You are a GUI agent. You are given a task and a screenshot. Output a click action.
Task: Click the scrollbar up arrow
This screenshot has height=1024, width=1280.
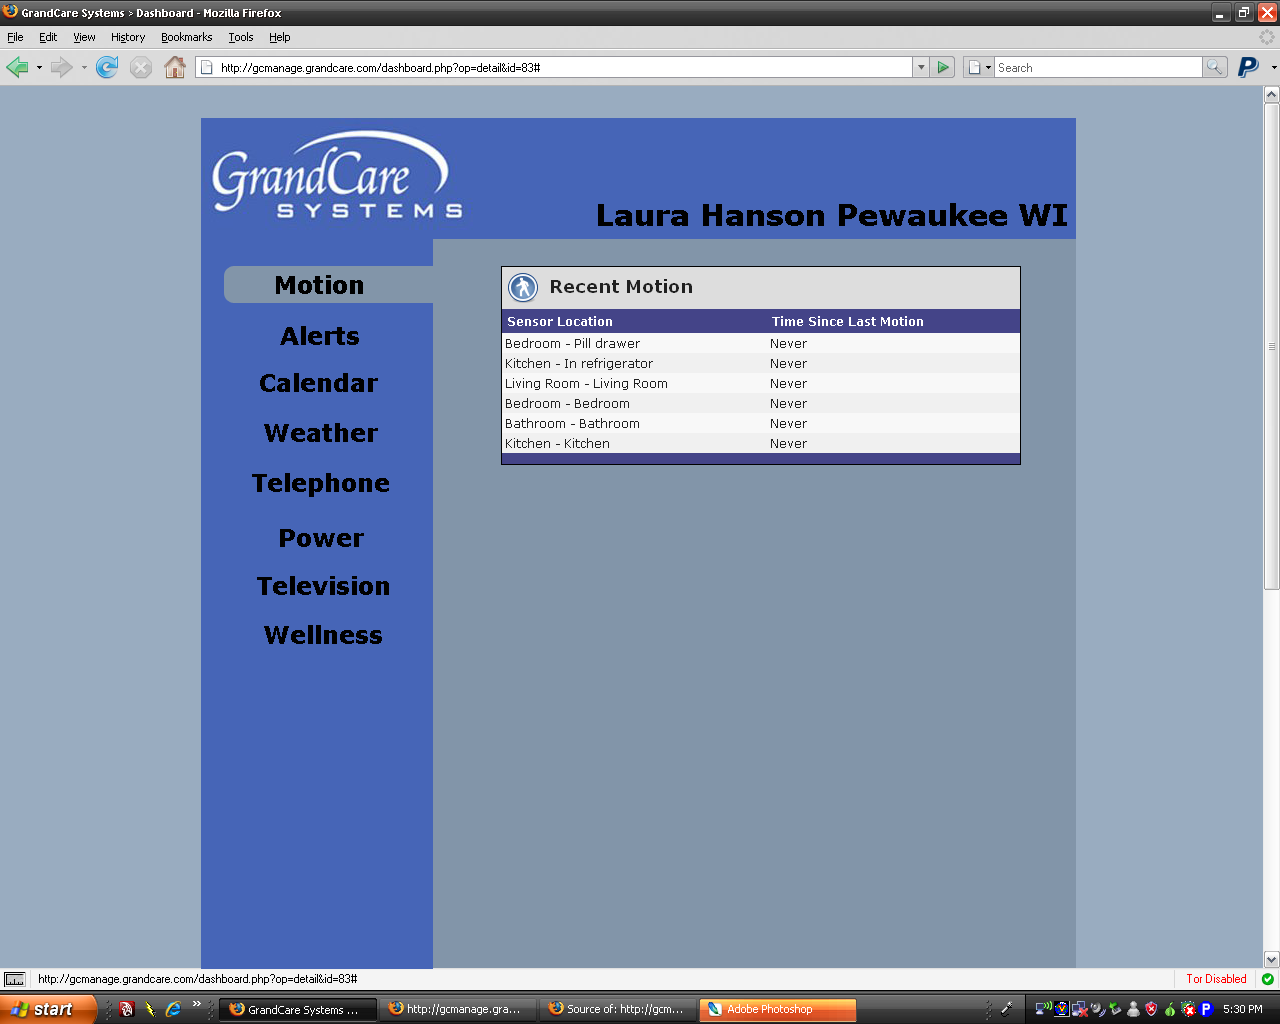1272,95
